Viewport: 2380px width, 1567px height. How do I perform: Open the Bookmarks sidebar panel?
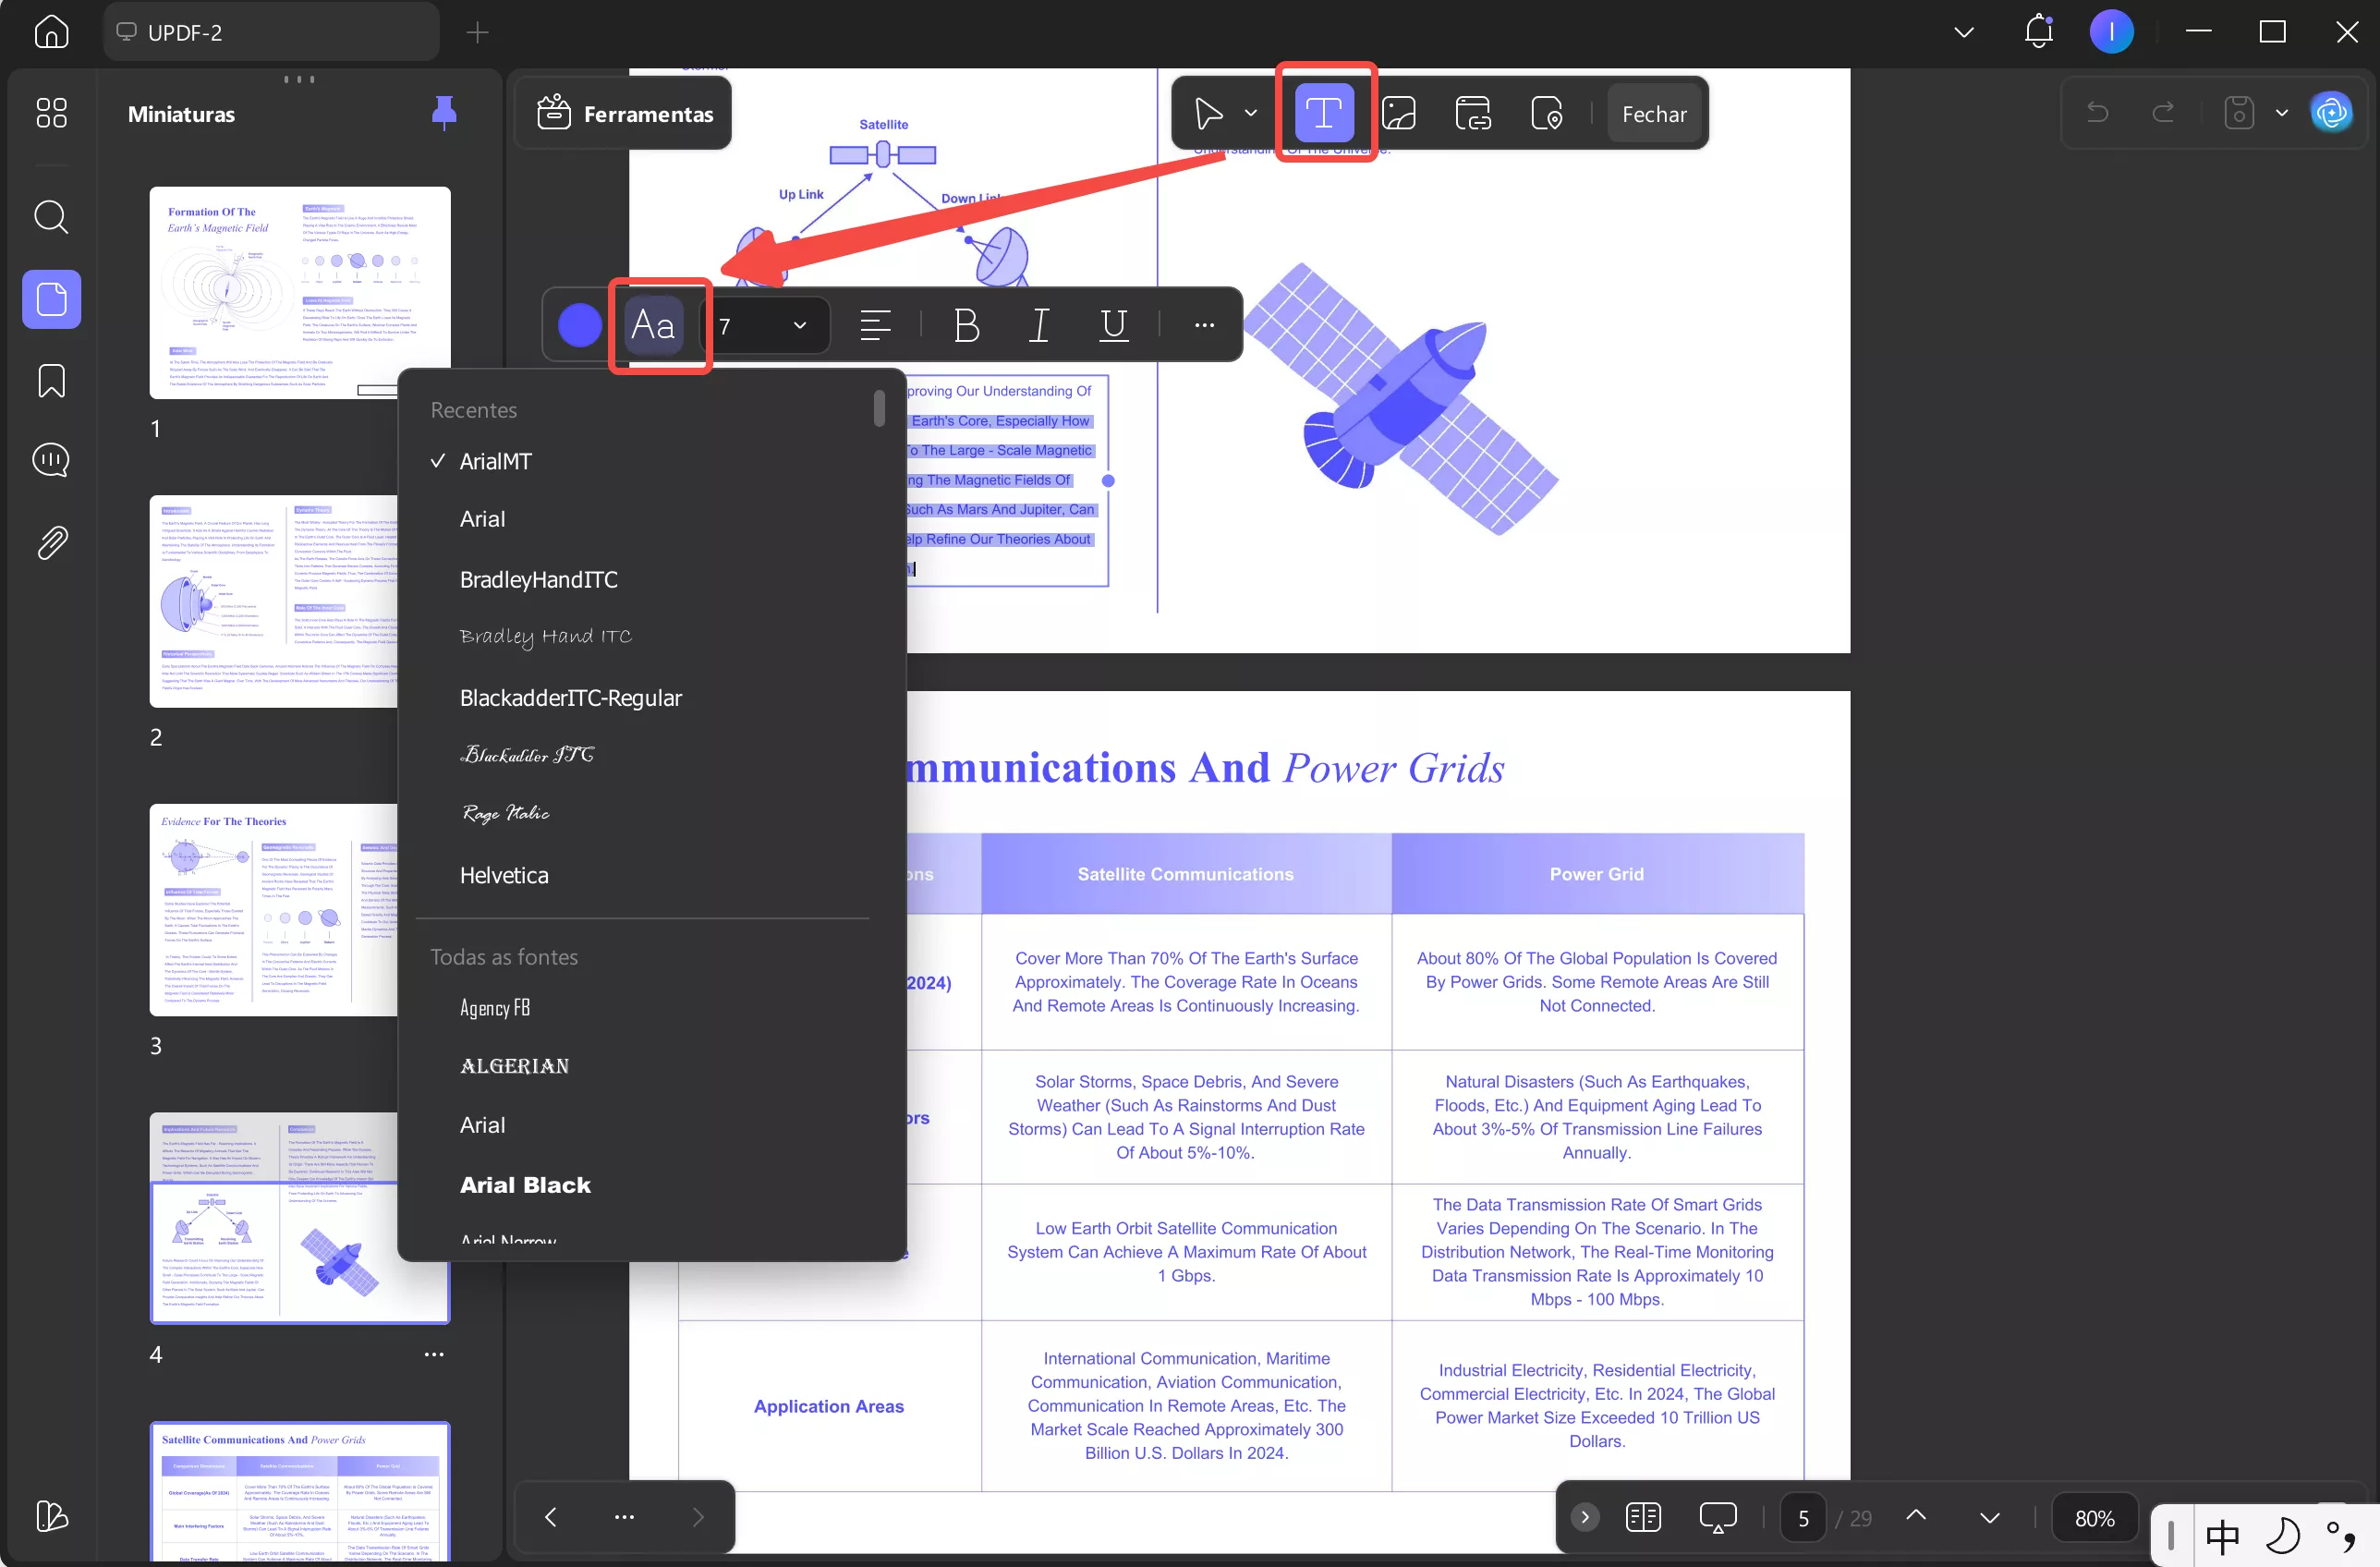(51, 380)
